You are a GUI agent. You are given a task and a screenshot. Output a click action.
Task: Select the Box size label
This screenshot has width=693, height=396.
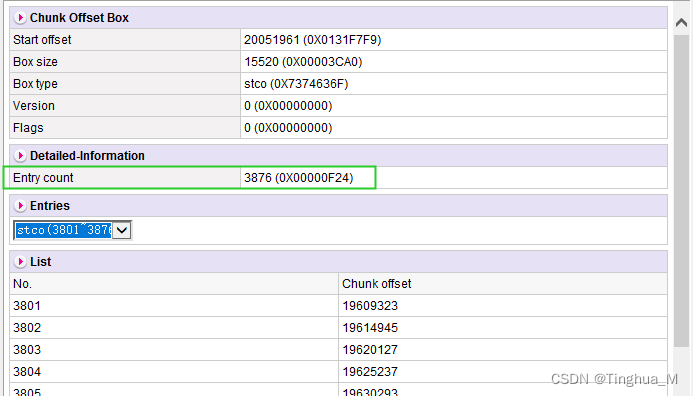[x=35, y=62]
